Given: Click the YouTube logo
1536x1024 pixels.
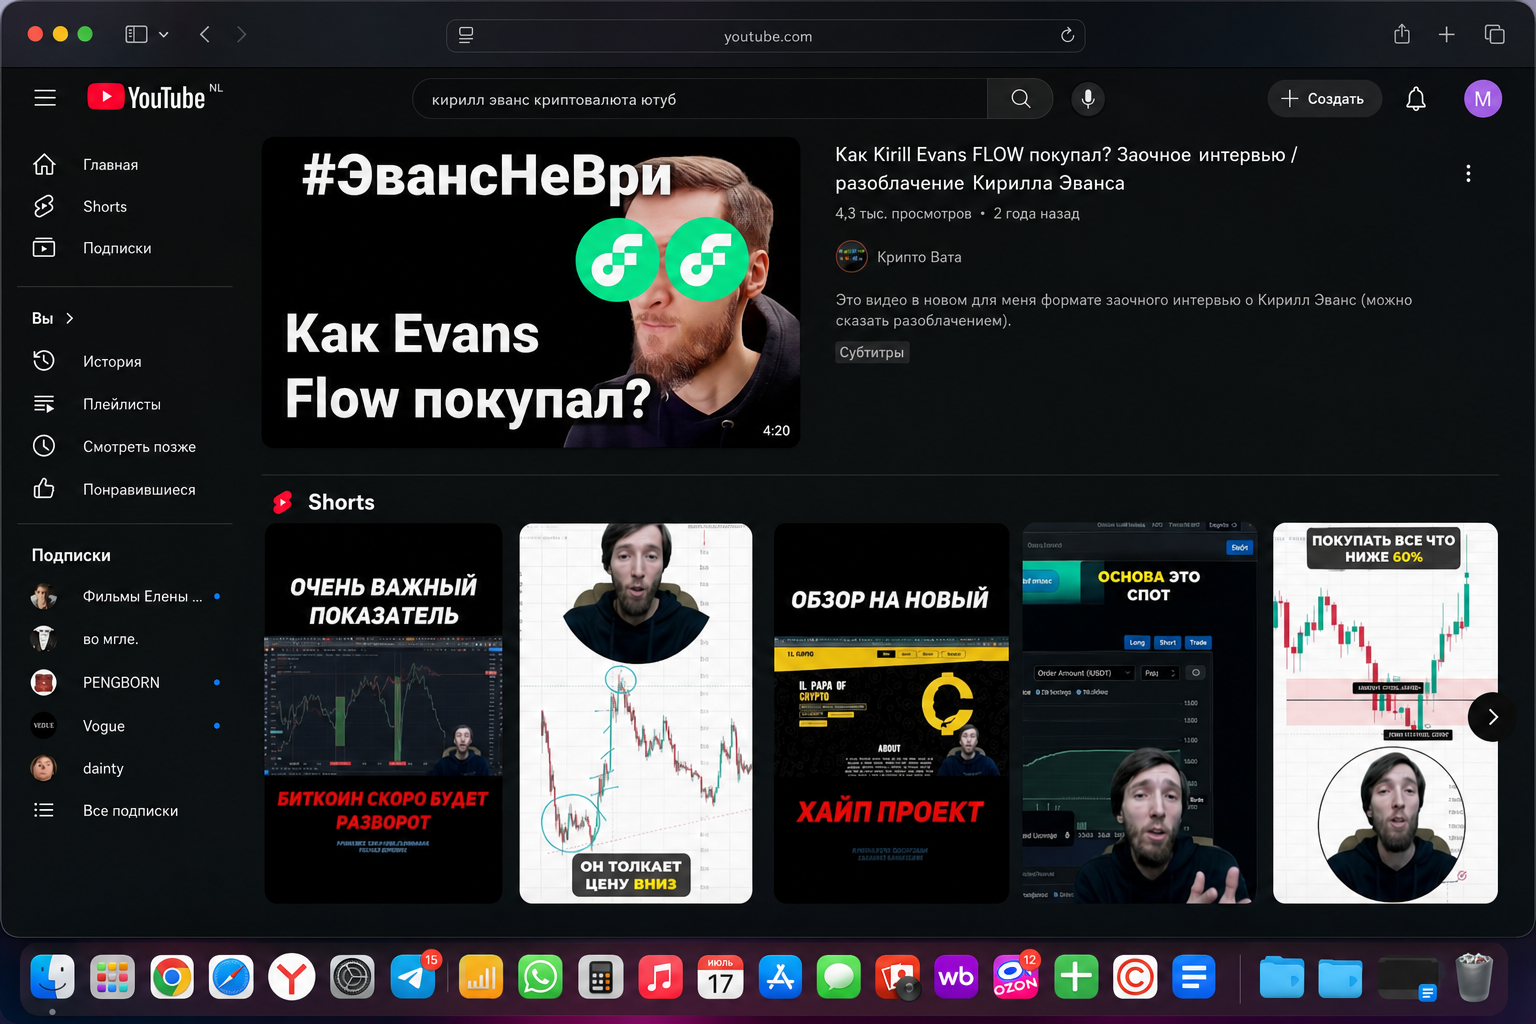Looking at the screenshot, I should [147, 97].
